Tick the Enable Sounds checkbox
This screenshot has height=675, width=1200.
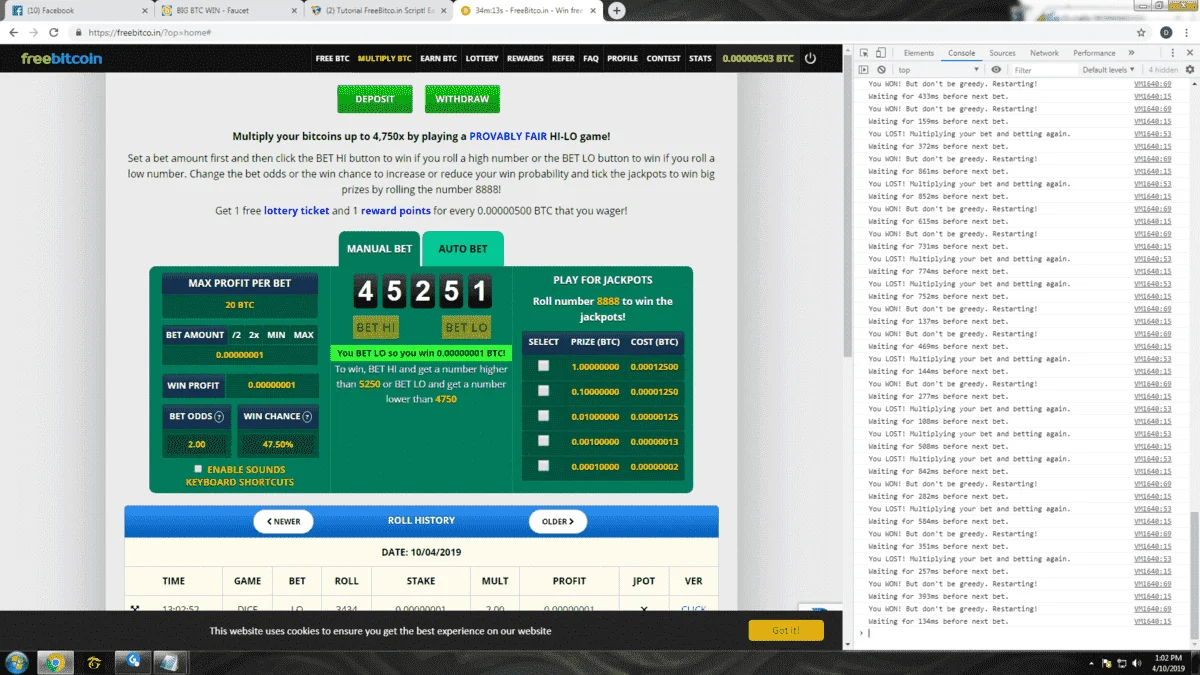tap(198, 469)
